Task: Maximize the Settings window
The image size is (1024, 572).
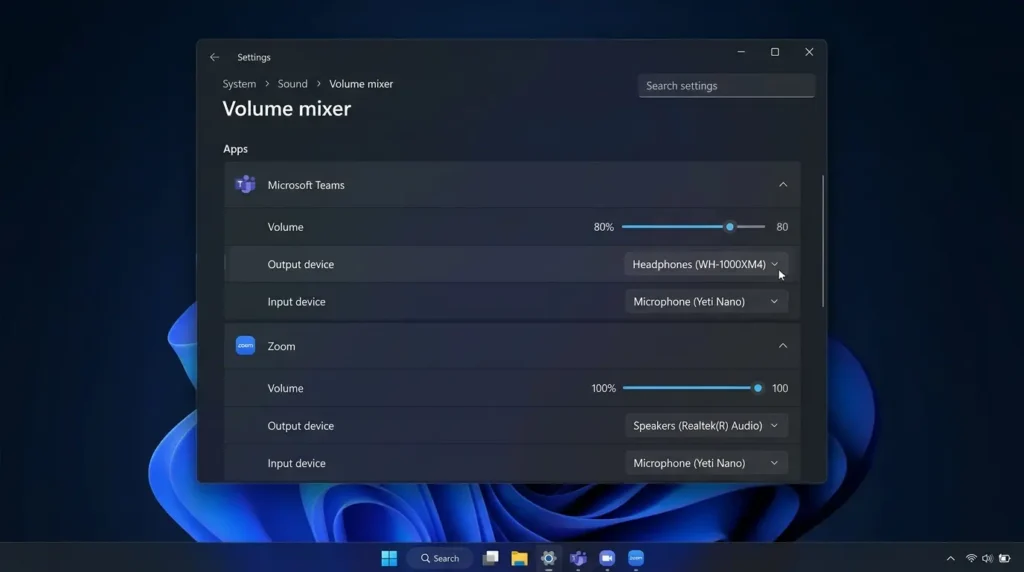Action: (x=775, y=52)
